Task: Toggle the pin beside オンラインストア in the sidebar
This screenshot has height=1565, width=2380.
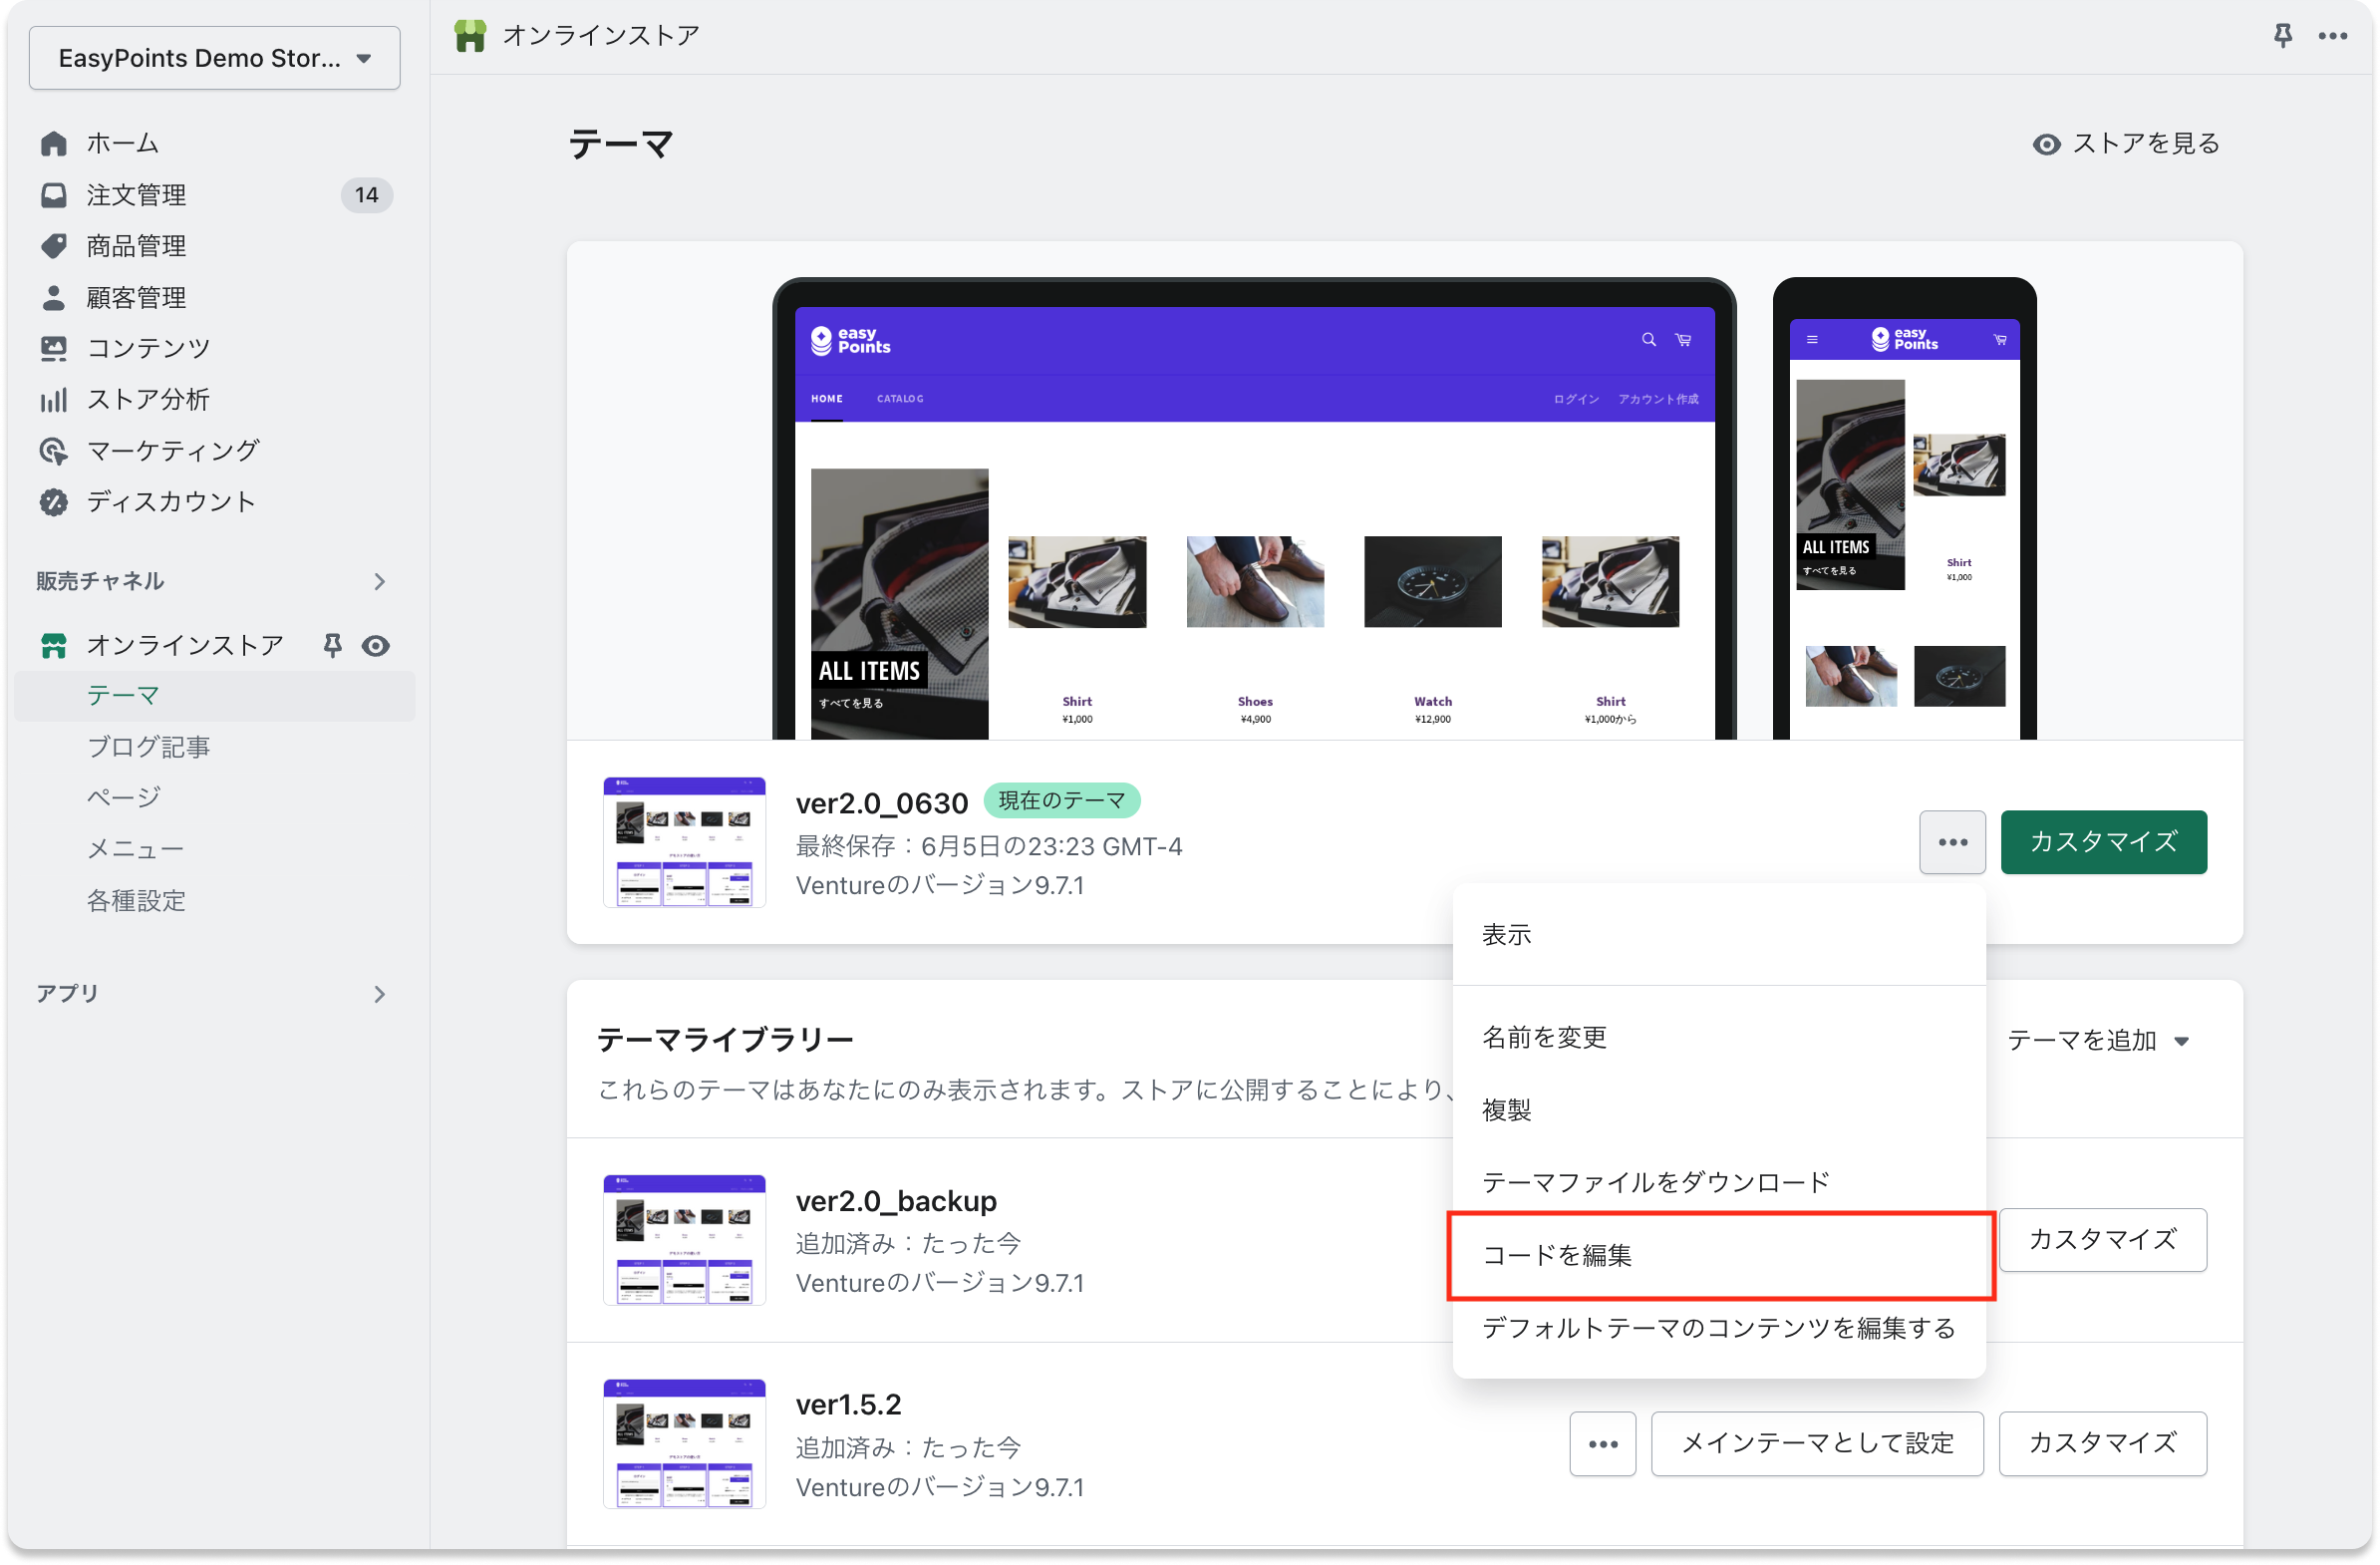Action: (332, 646)
